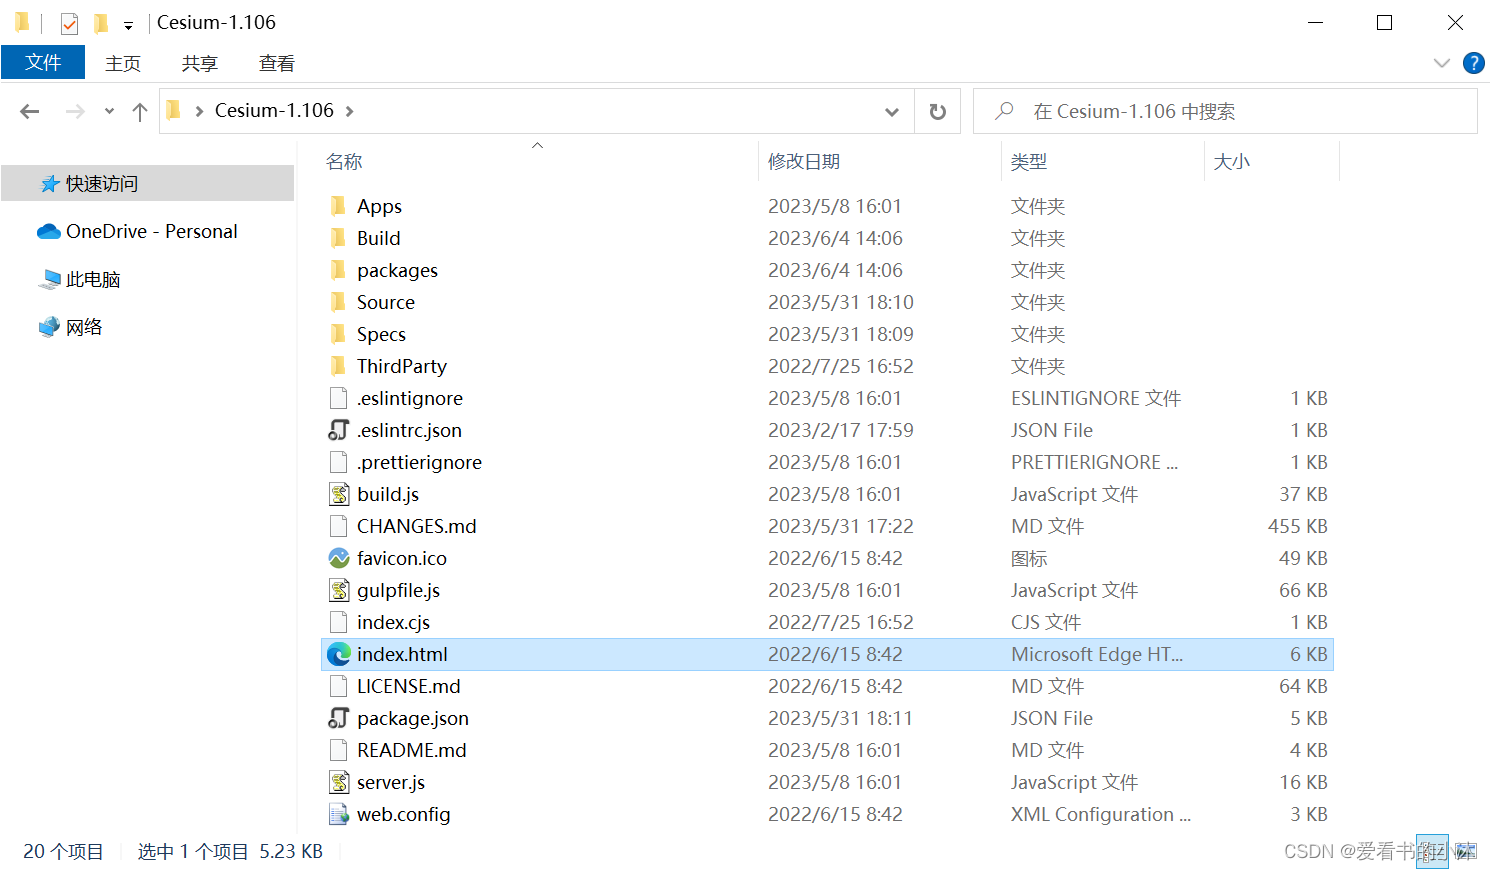Image resolution: width=1491 pixels, height=870 pixels.
Task: Expand the address bar history dropdown
Action: coord(892,112)
